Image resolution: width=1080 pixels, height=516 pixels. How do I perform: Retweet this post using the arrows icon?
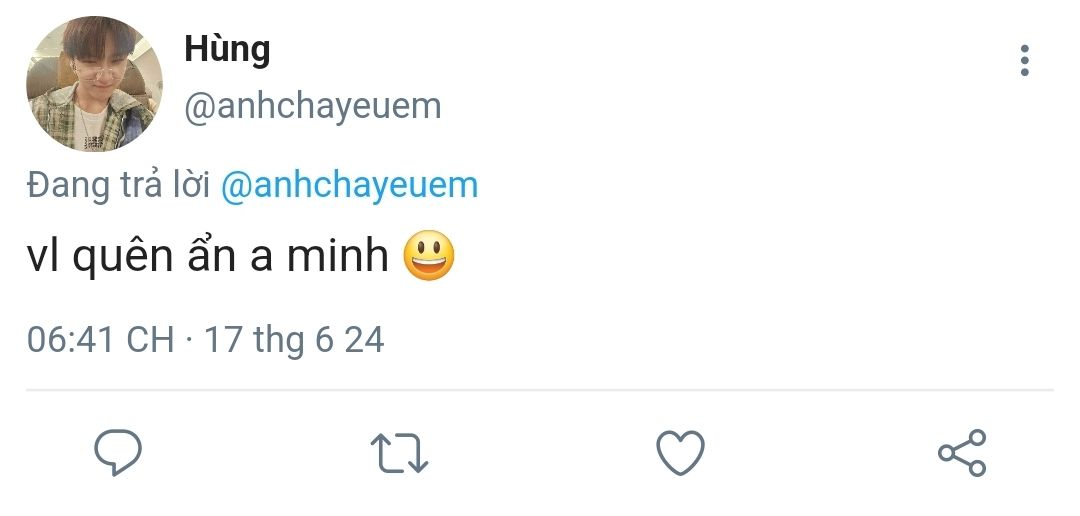coord(399,453)
